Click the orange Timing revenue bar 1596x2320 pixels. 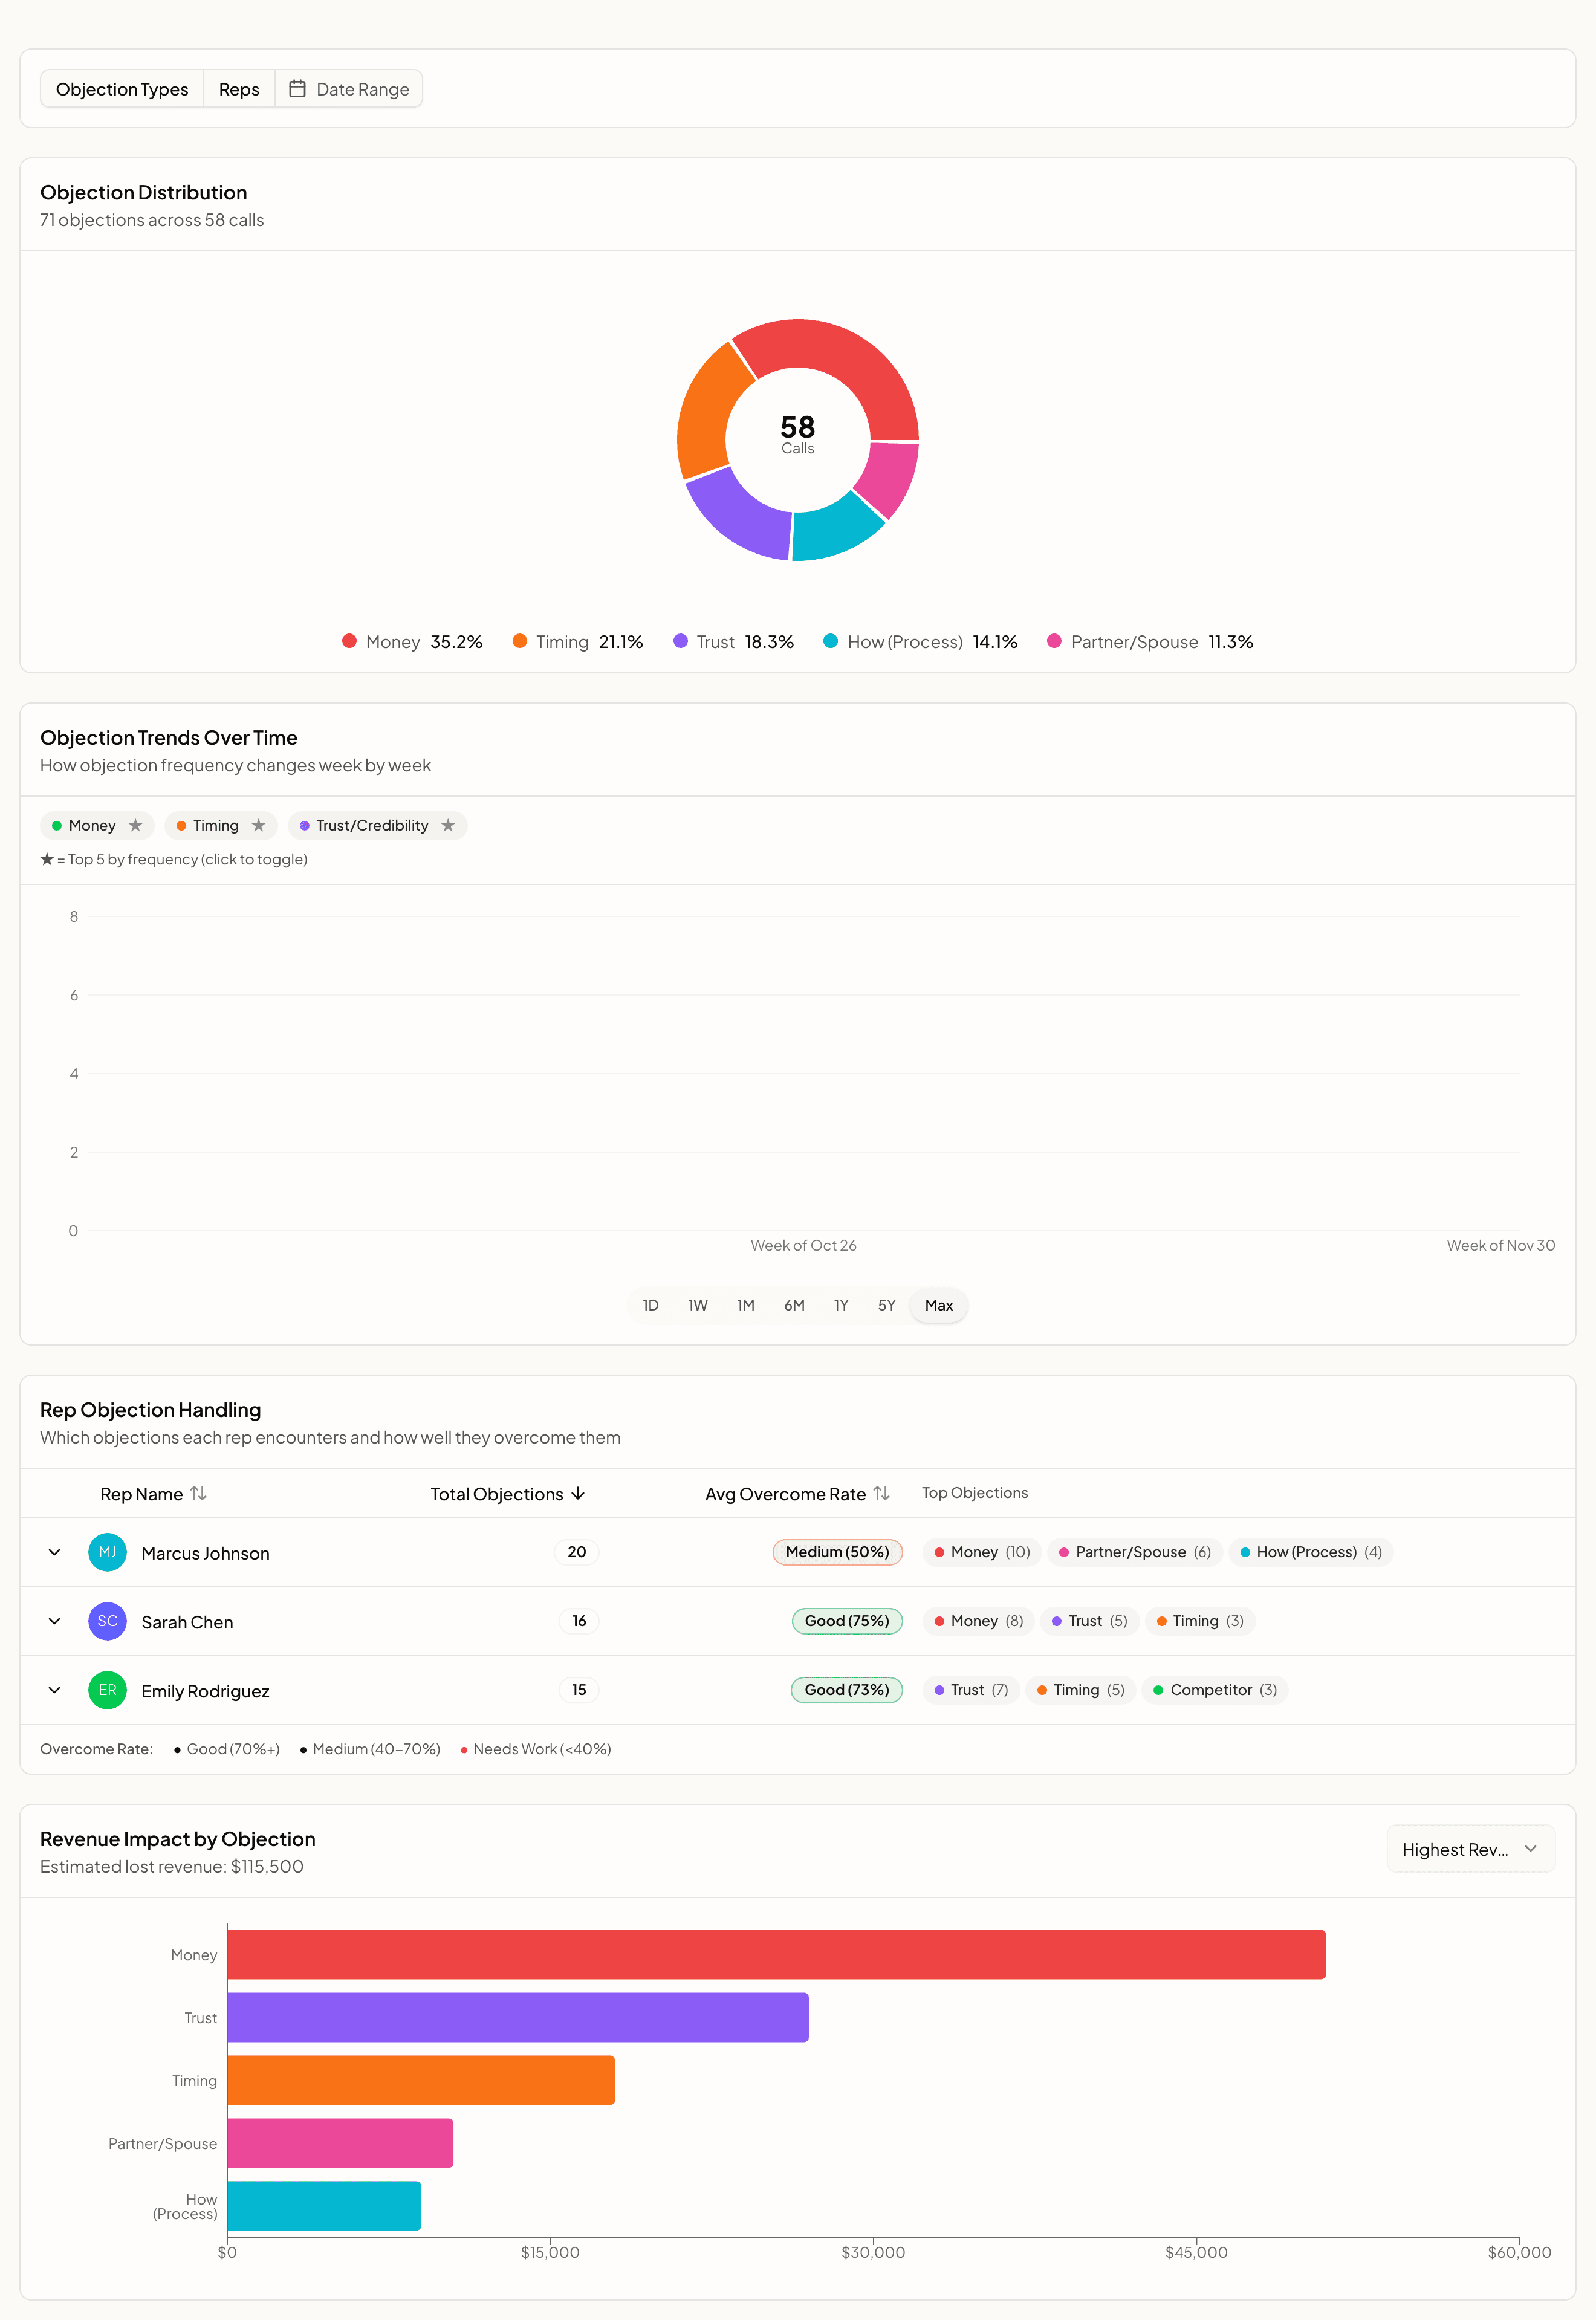pos(421,2080)
